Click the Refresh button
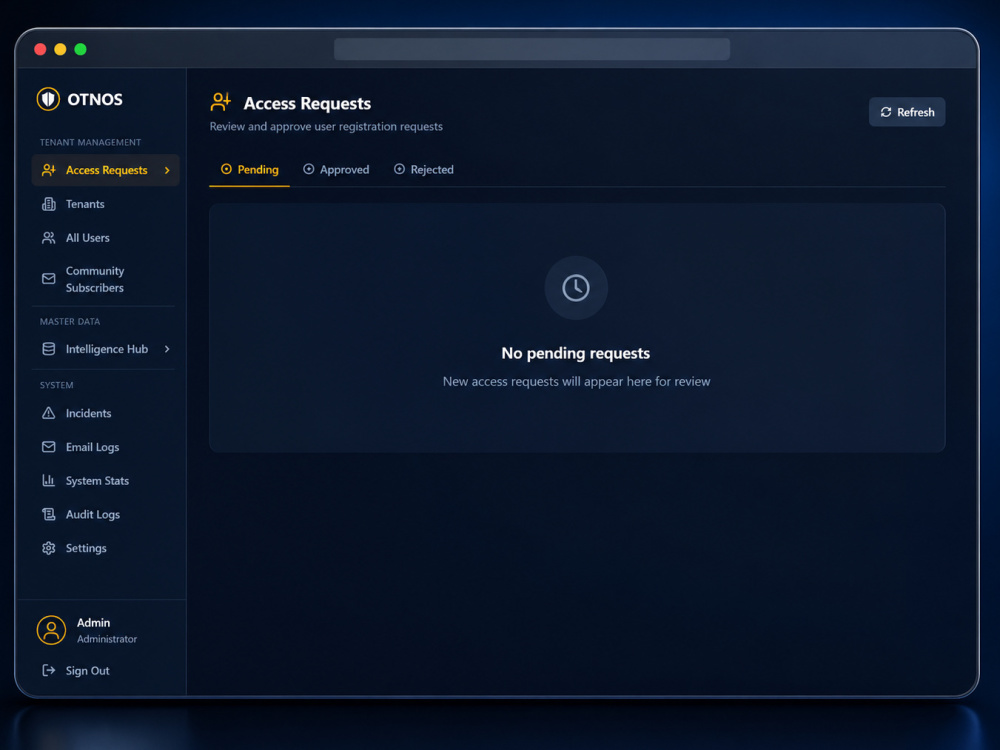The image size is (1000, 750). pyautogui.click(x=907, y=112)
